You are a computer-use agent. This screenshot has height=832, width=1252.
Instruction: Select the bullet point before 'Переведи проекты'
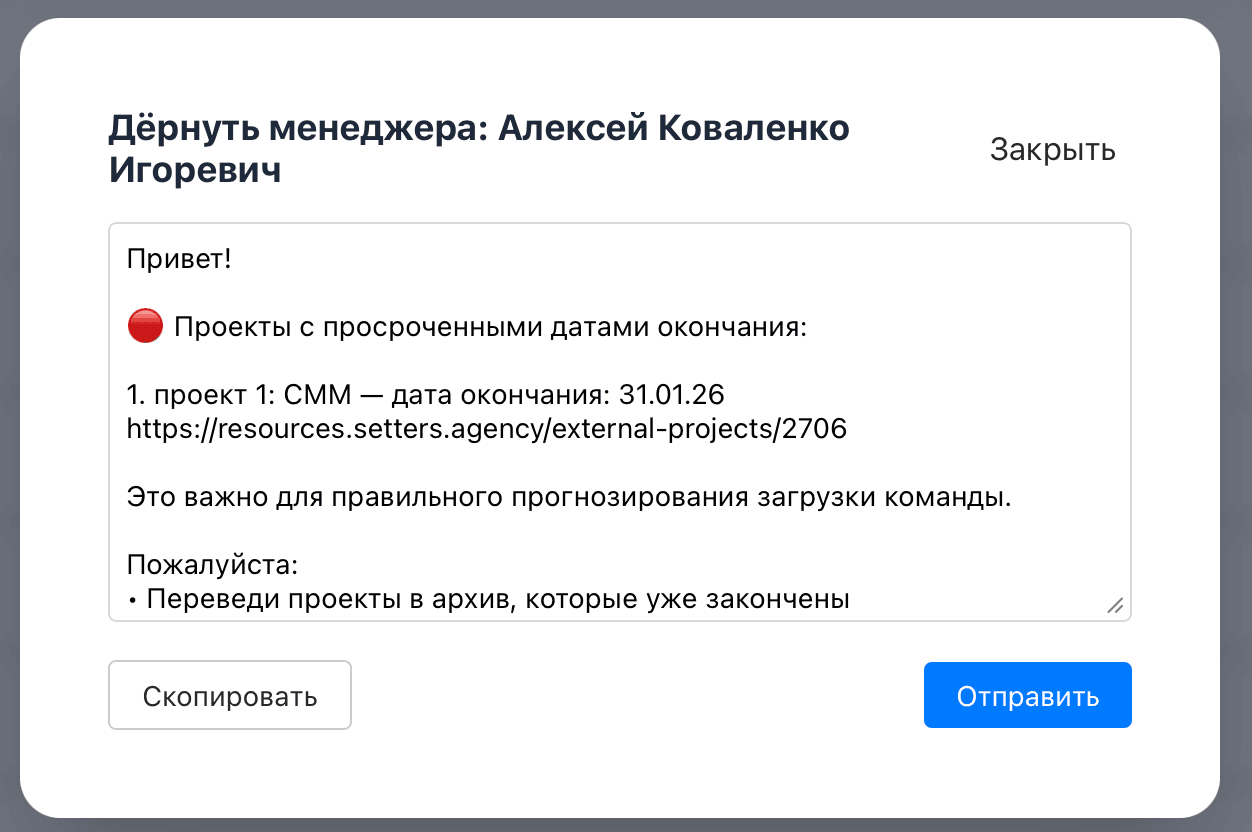point(134,598)
